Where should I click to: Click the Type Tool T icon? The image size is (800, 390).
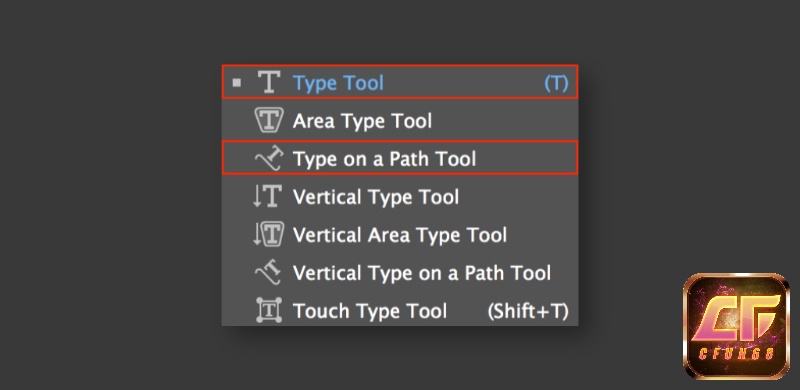[269, 82]
